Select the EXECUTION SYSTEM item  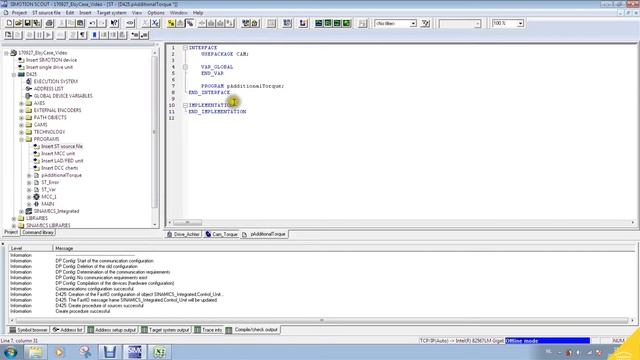(x=56, y=82)
